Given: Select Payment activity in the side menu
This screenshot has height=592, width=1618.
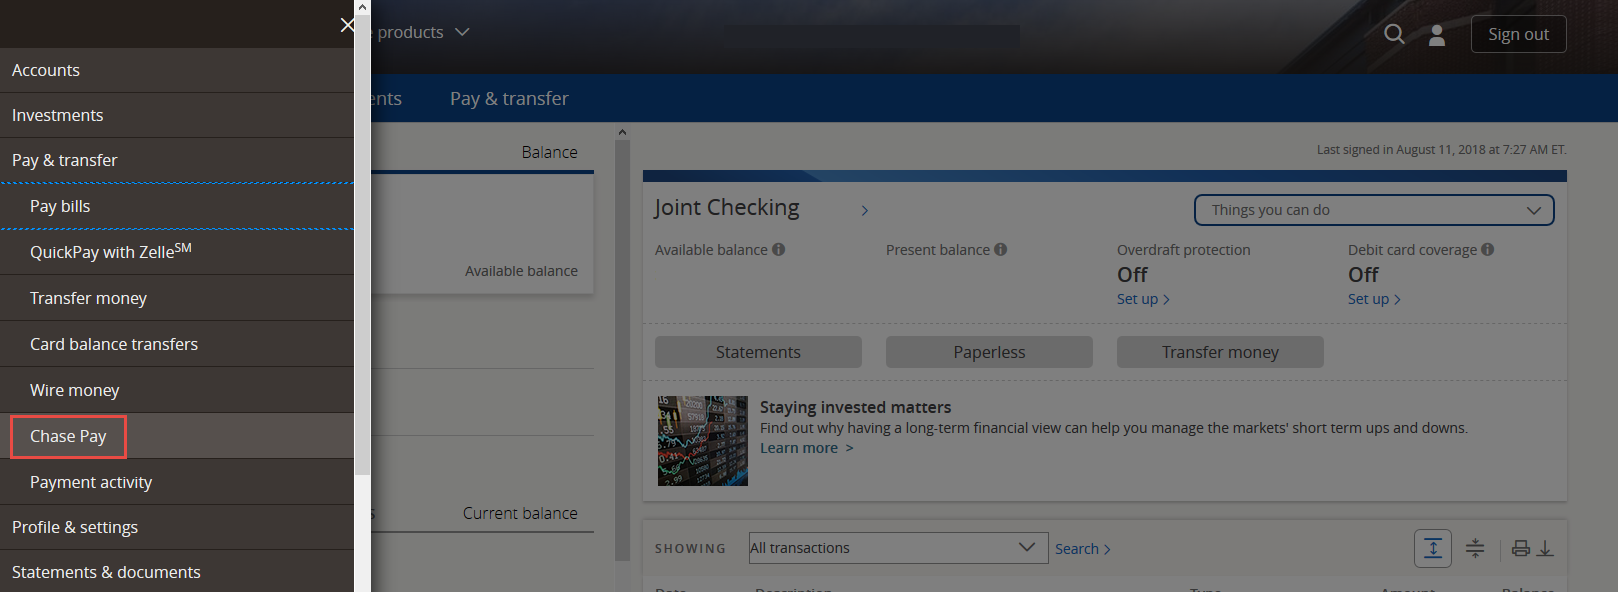Looking at the screenshot, I should [x=177, y=482].
